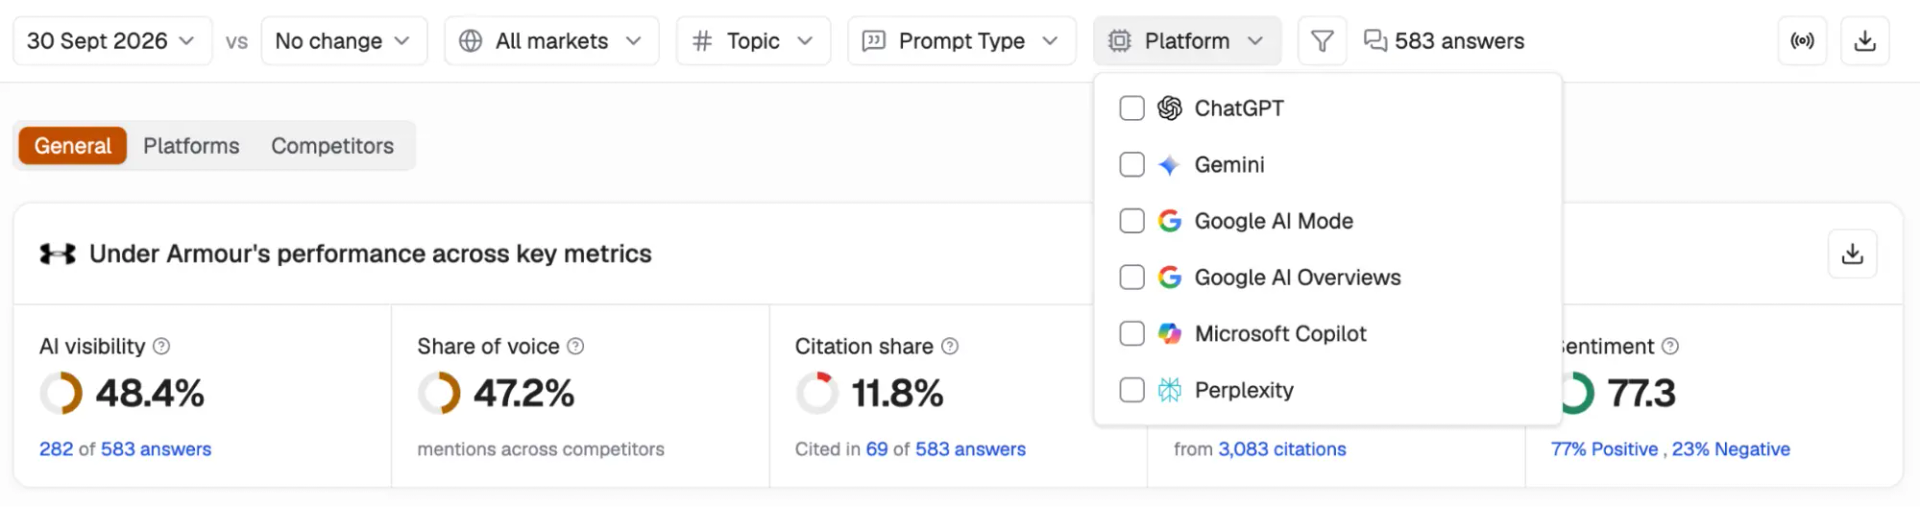This screenshot has height=507, width=1920.
Task: Open 583 answers link under Citation share
Action: click(x=970, y=449)
